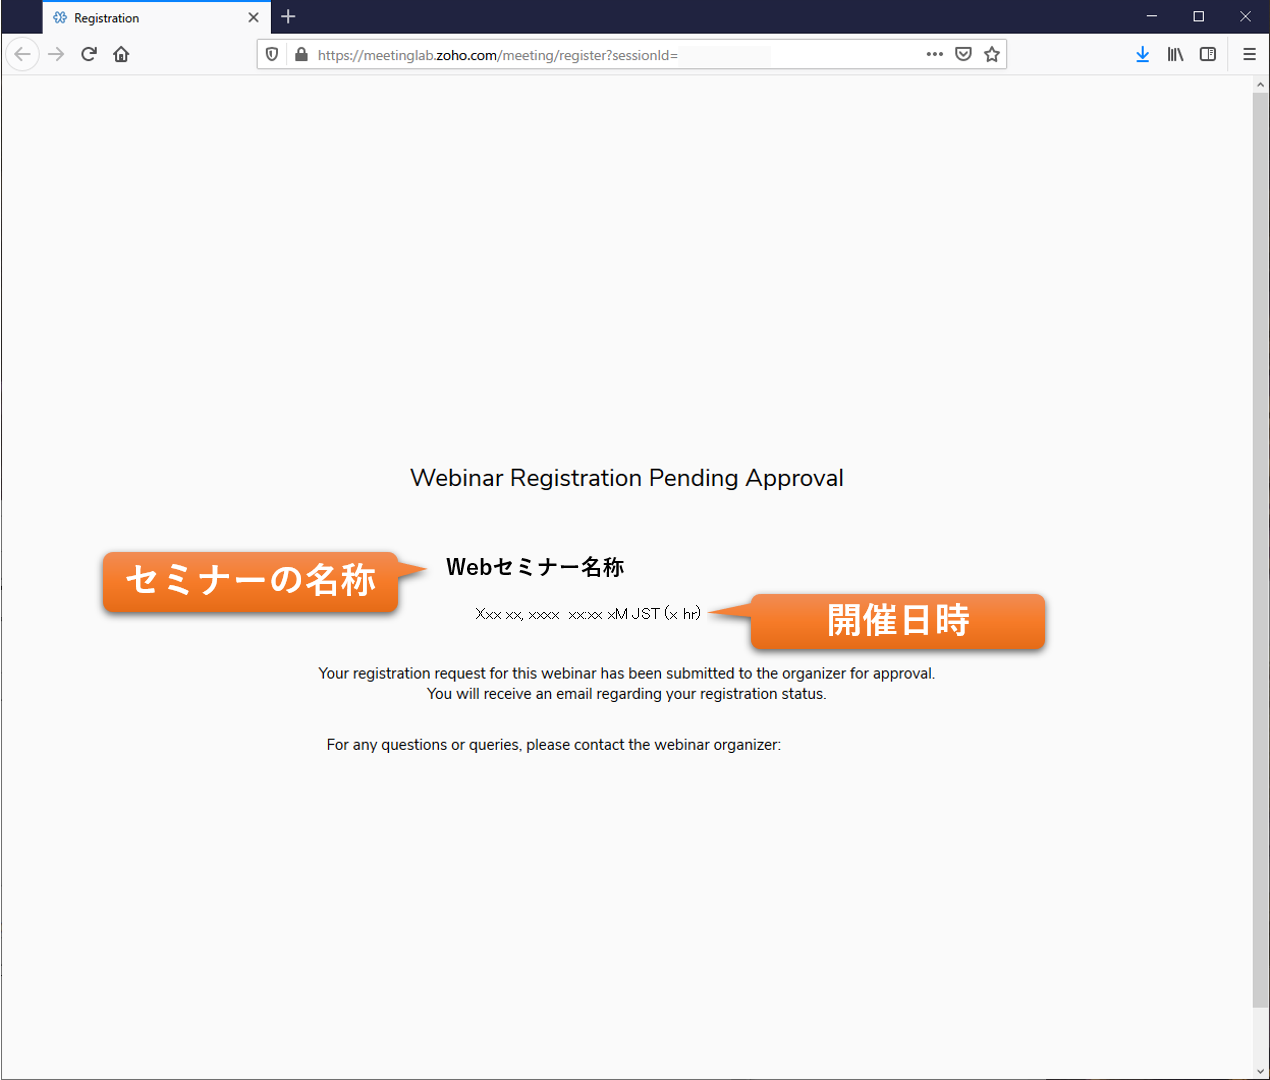Image resolution: width=1270 pixels, height=1080 pixels.
Task: Toggle the sidebar view icon
Action: 1208,54
